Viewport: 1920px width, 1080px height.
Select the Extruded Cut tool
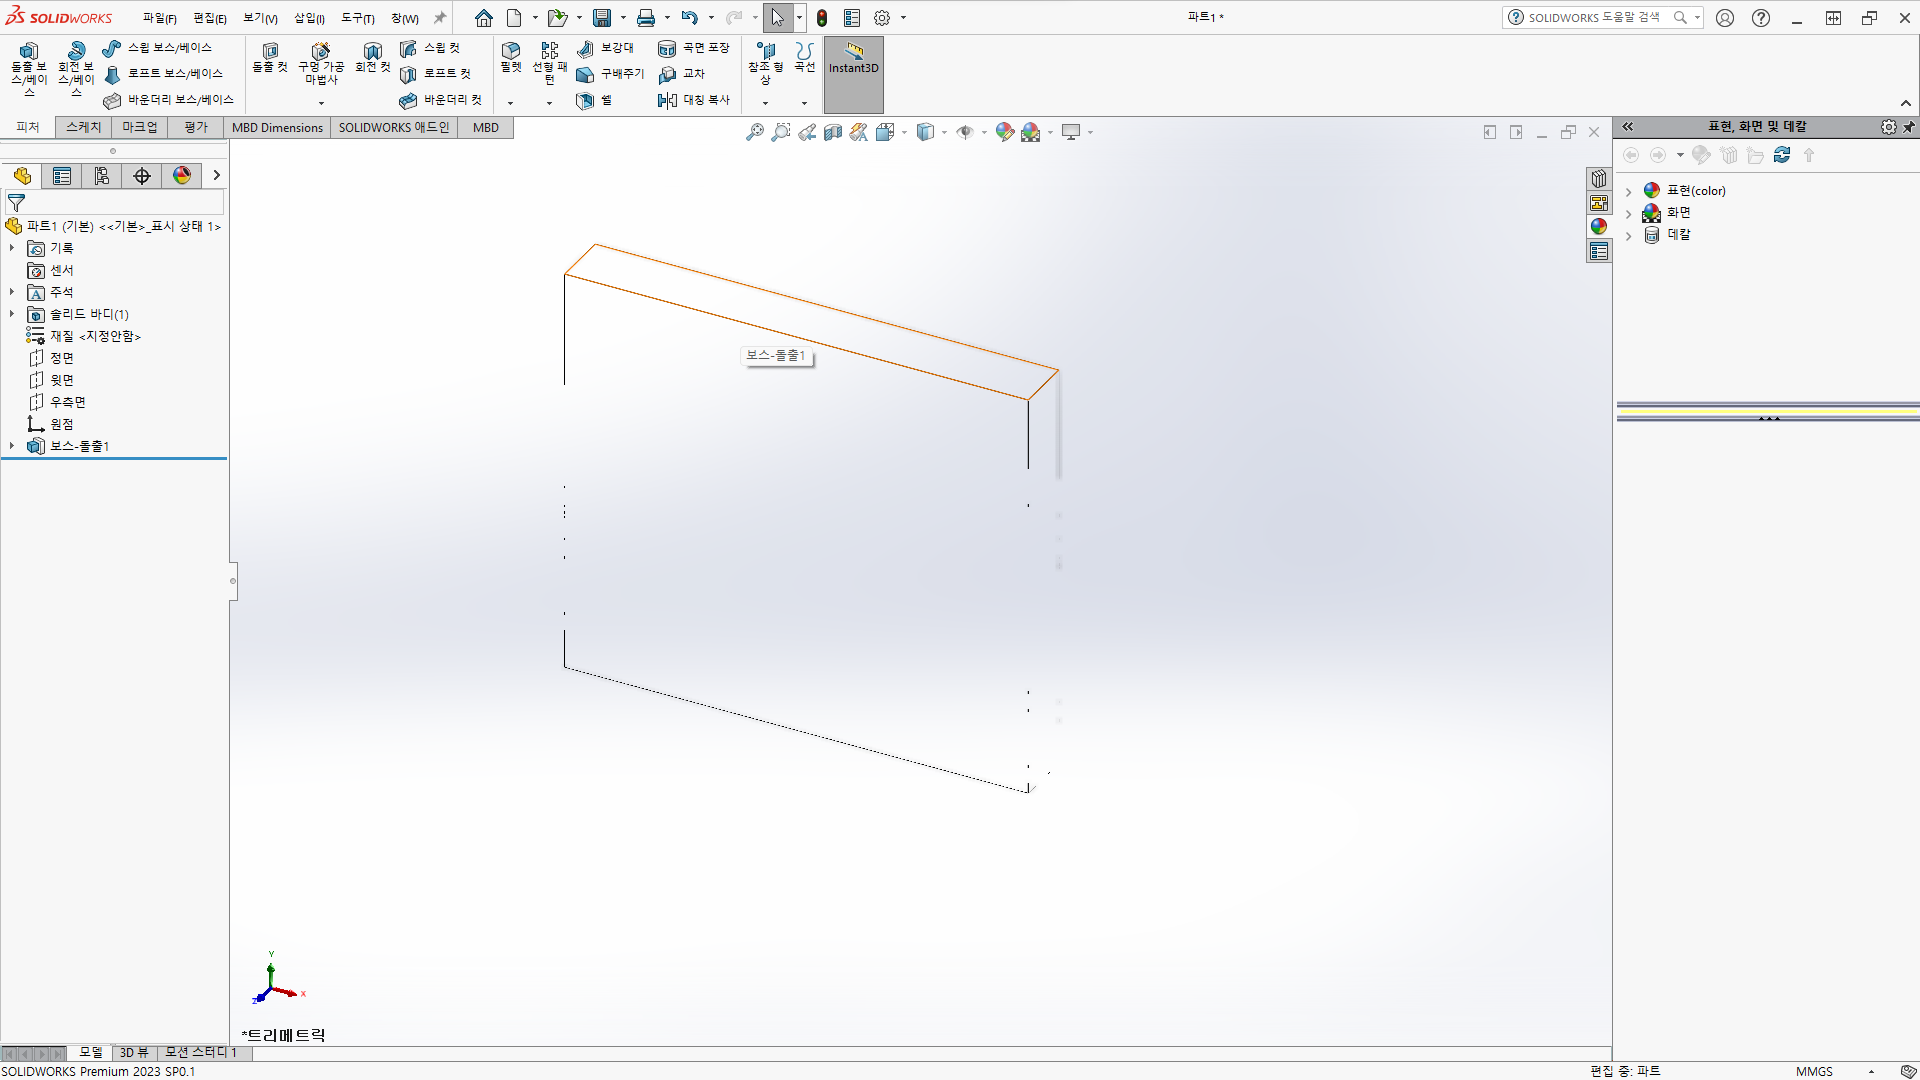pos(270,58)
